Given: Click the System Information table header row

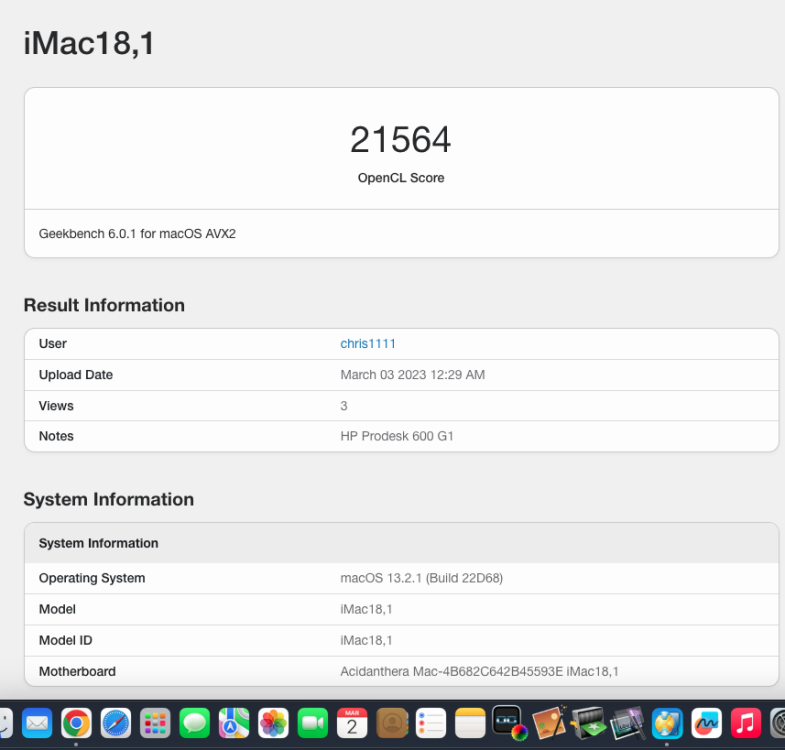Looking at the screenshot, I should [x=402, y=543].
